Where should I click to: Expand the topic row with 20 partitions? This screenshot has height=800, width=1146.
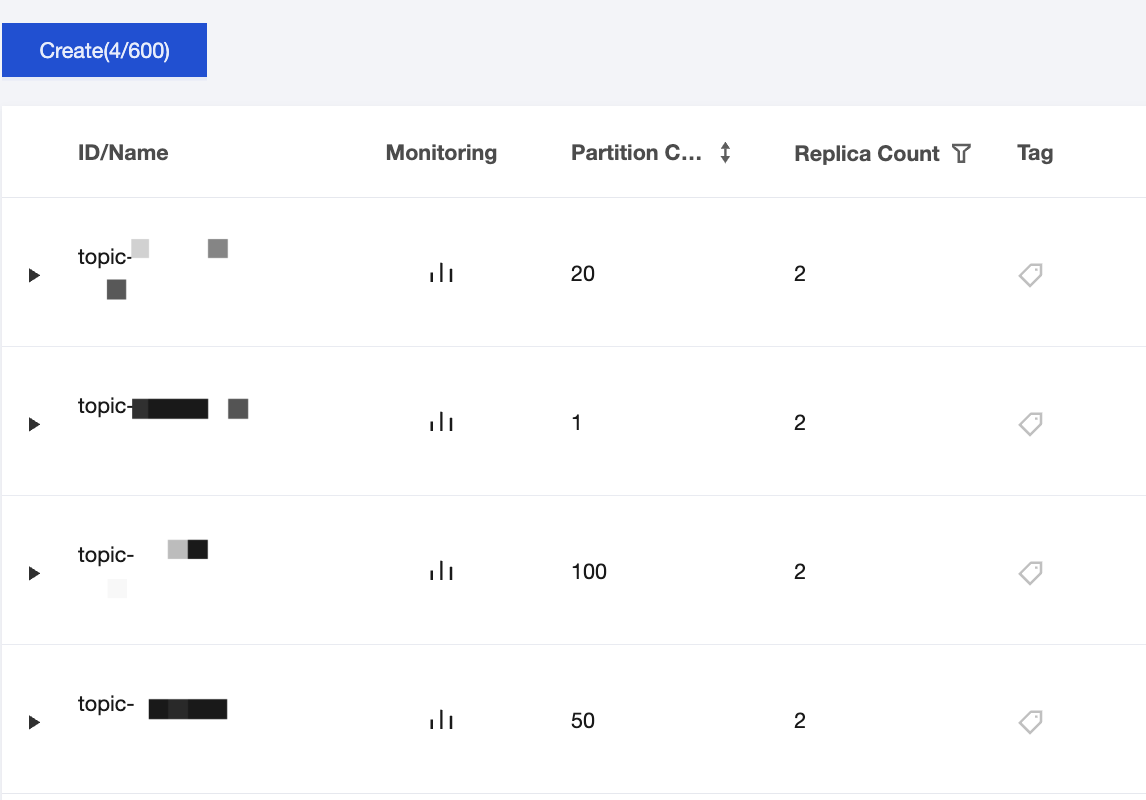35,275
